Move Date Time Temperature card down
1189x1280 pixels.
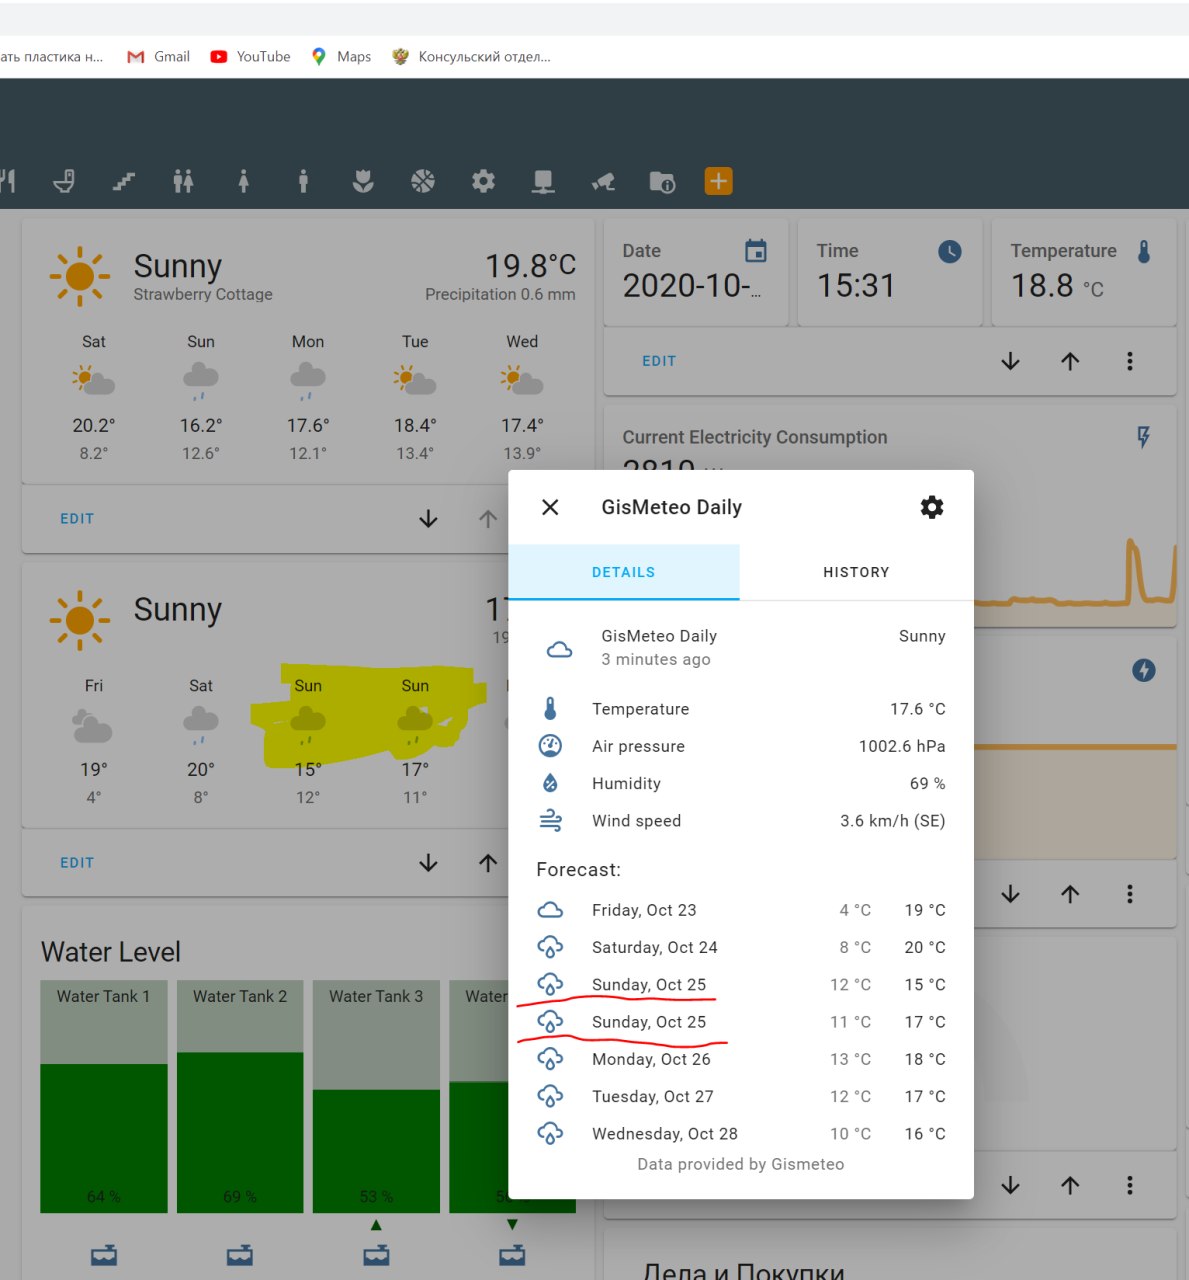pyautogui.click(x=1010, y=361)
